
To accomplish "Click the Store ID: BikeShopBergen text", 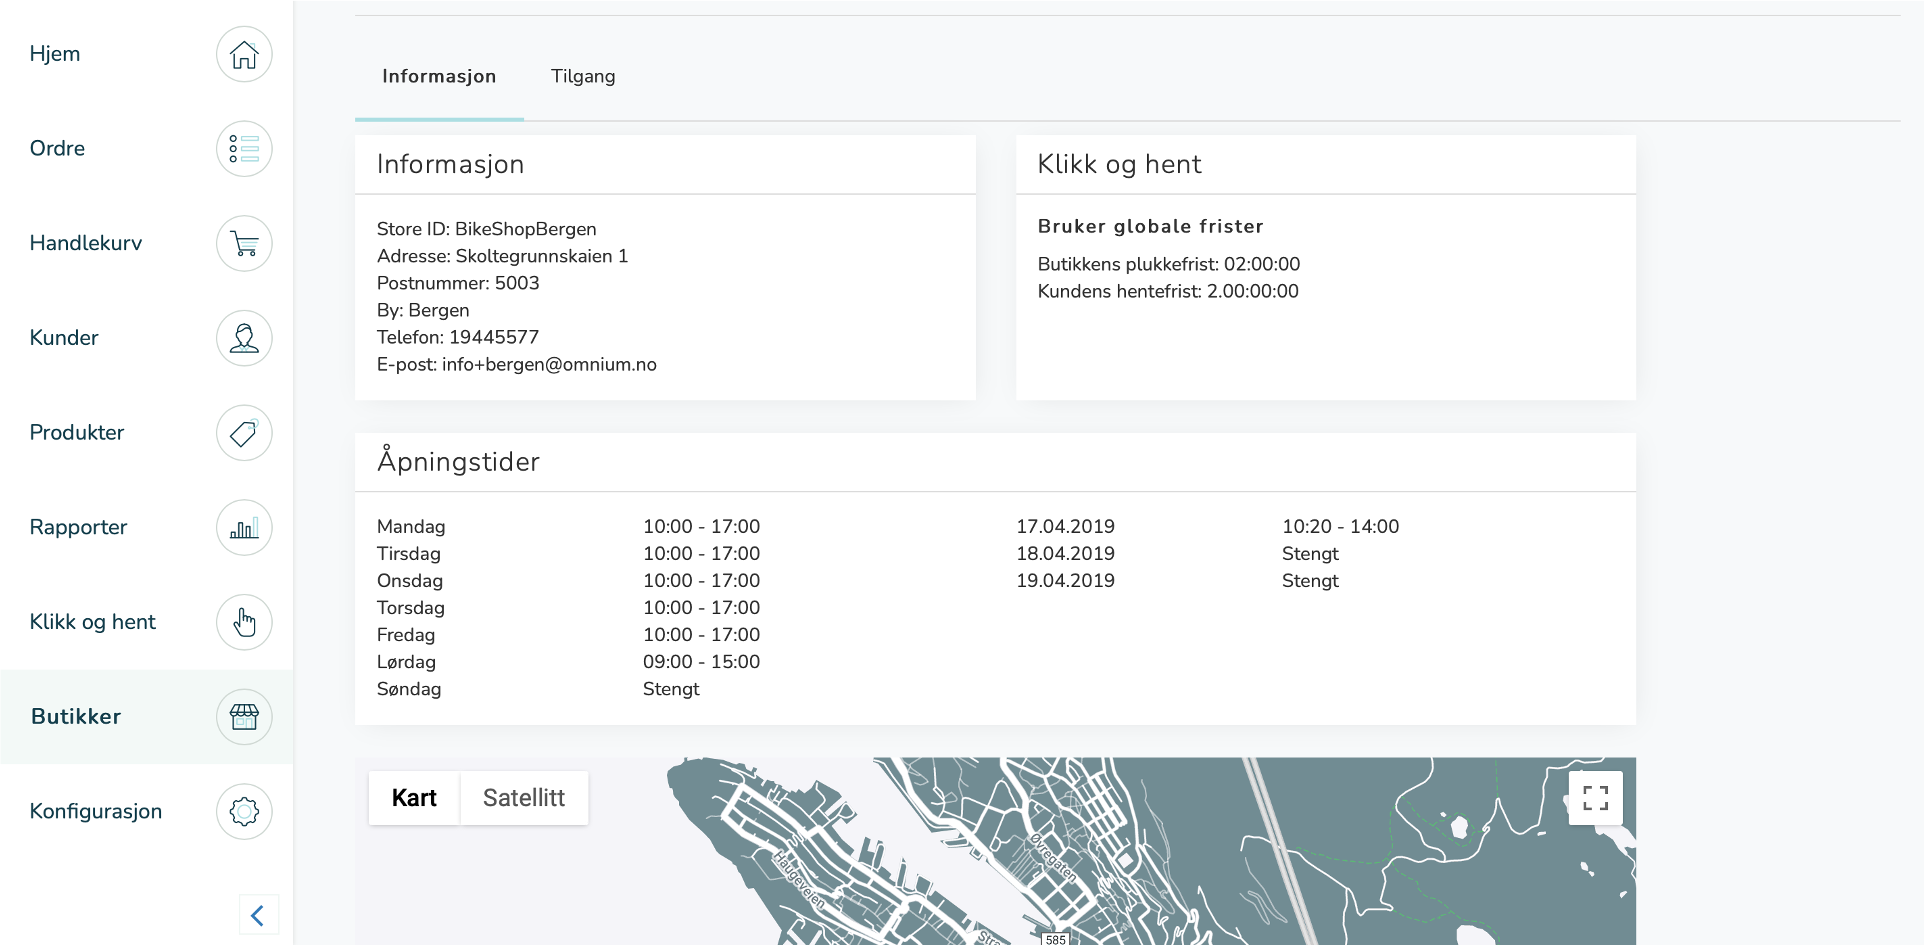I will pos(487,229).
